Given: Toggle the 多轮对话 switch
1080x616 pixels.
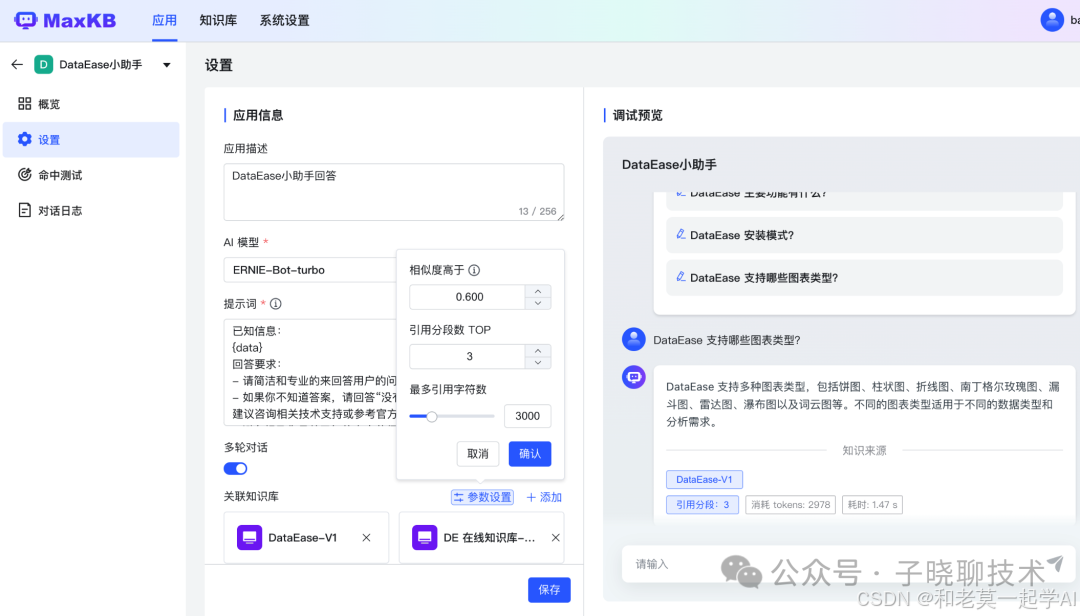Looking at the screenshot, I should click(236, 469).
